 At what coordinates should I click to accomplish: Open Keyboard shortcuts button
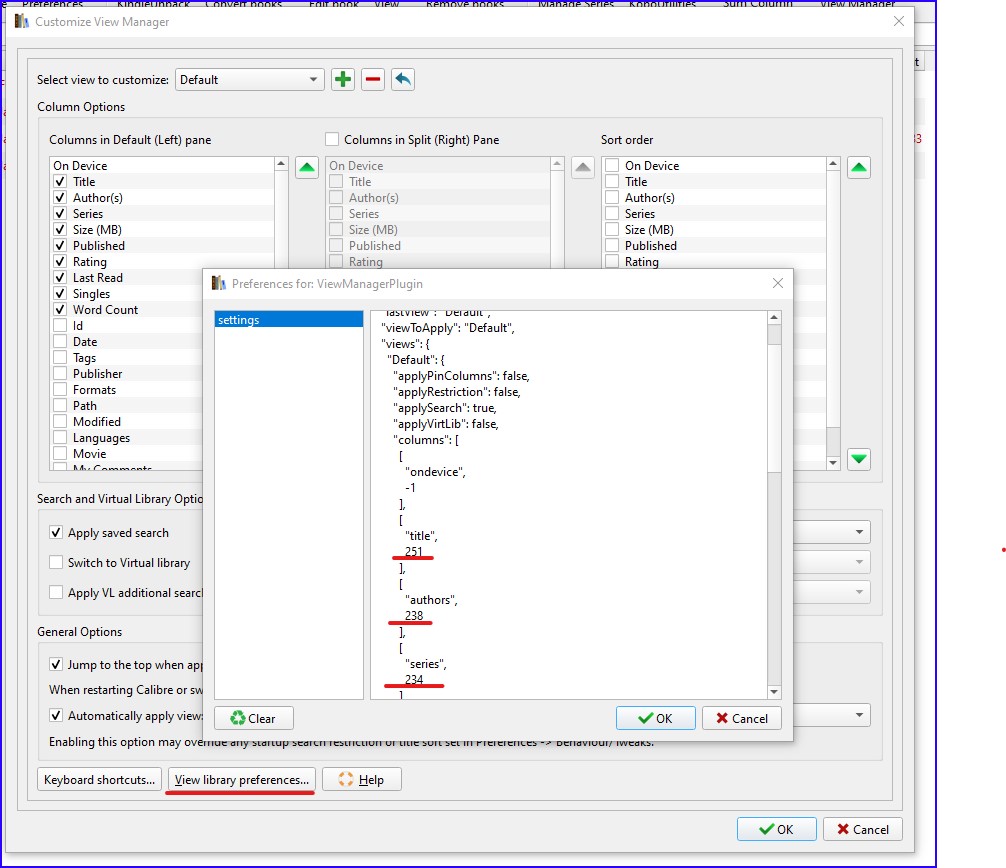[99, 779]
